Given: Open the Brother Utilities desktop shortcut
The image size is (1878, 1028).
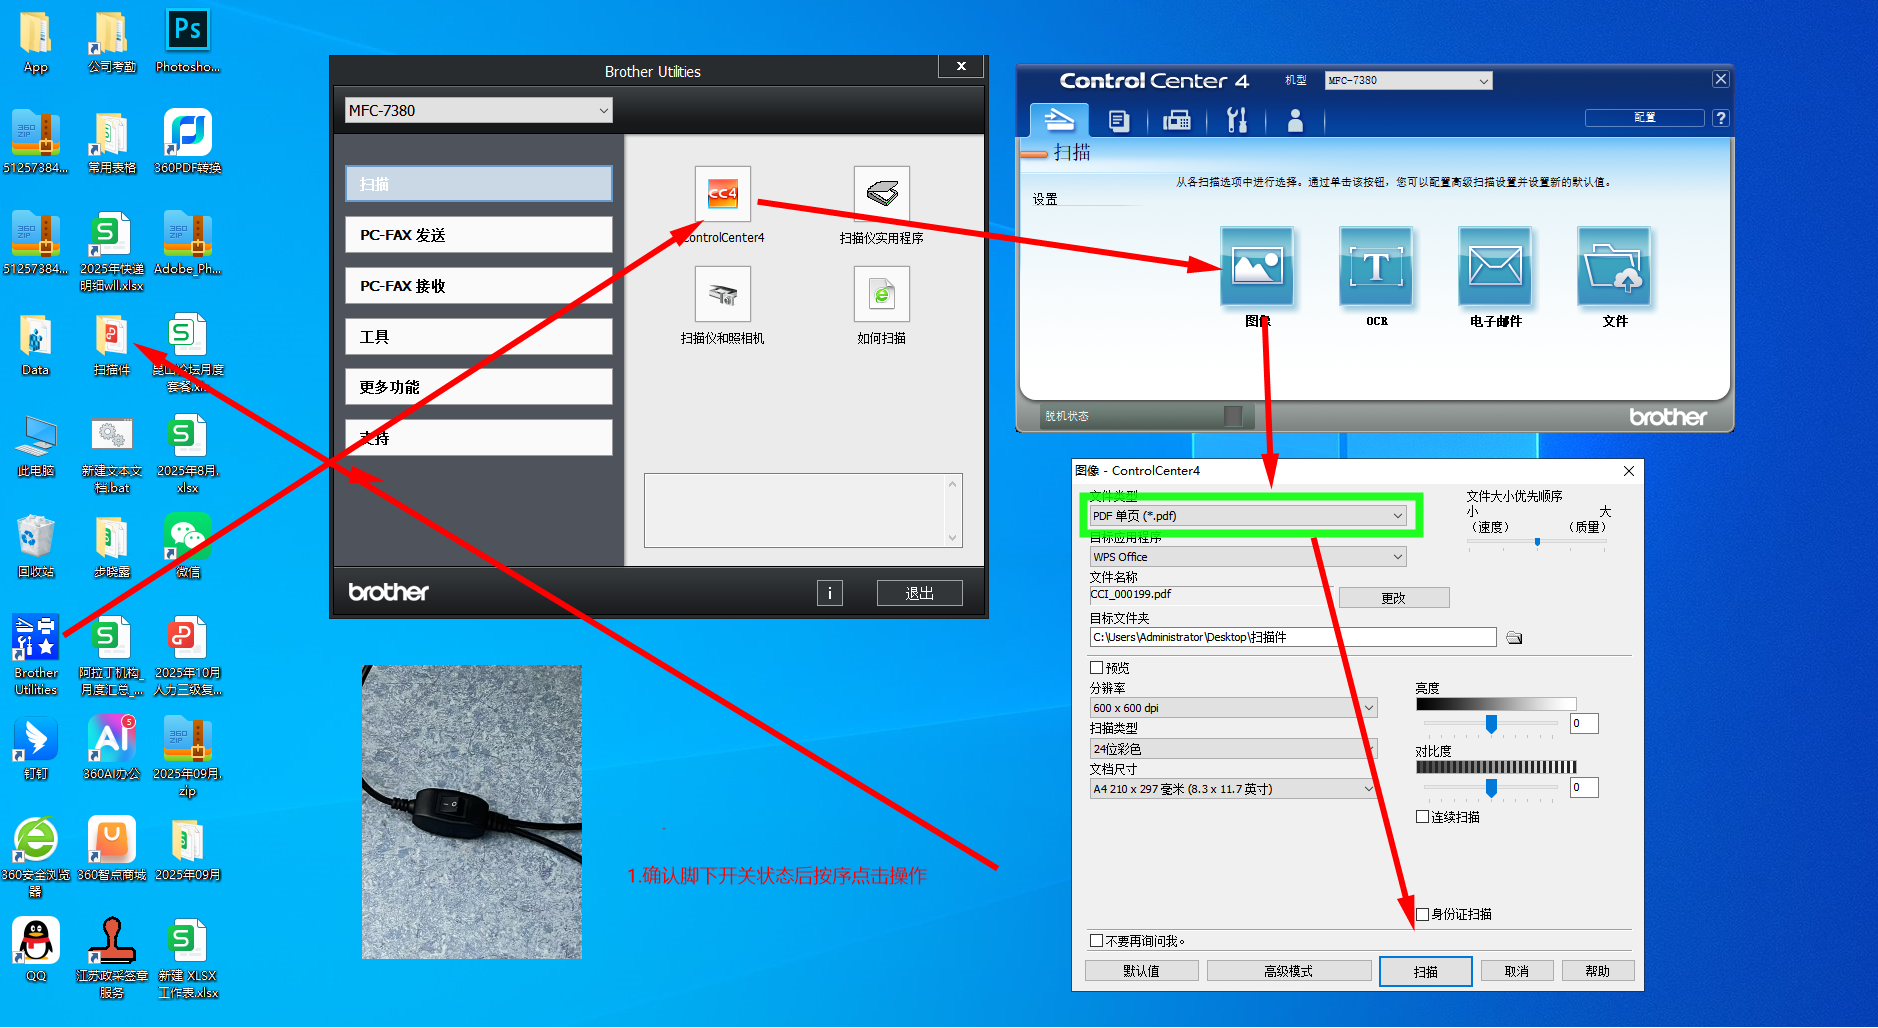Looking at the screenshot, I should (36, 640).
